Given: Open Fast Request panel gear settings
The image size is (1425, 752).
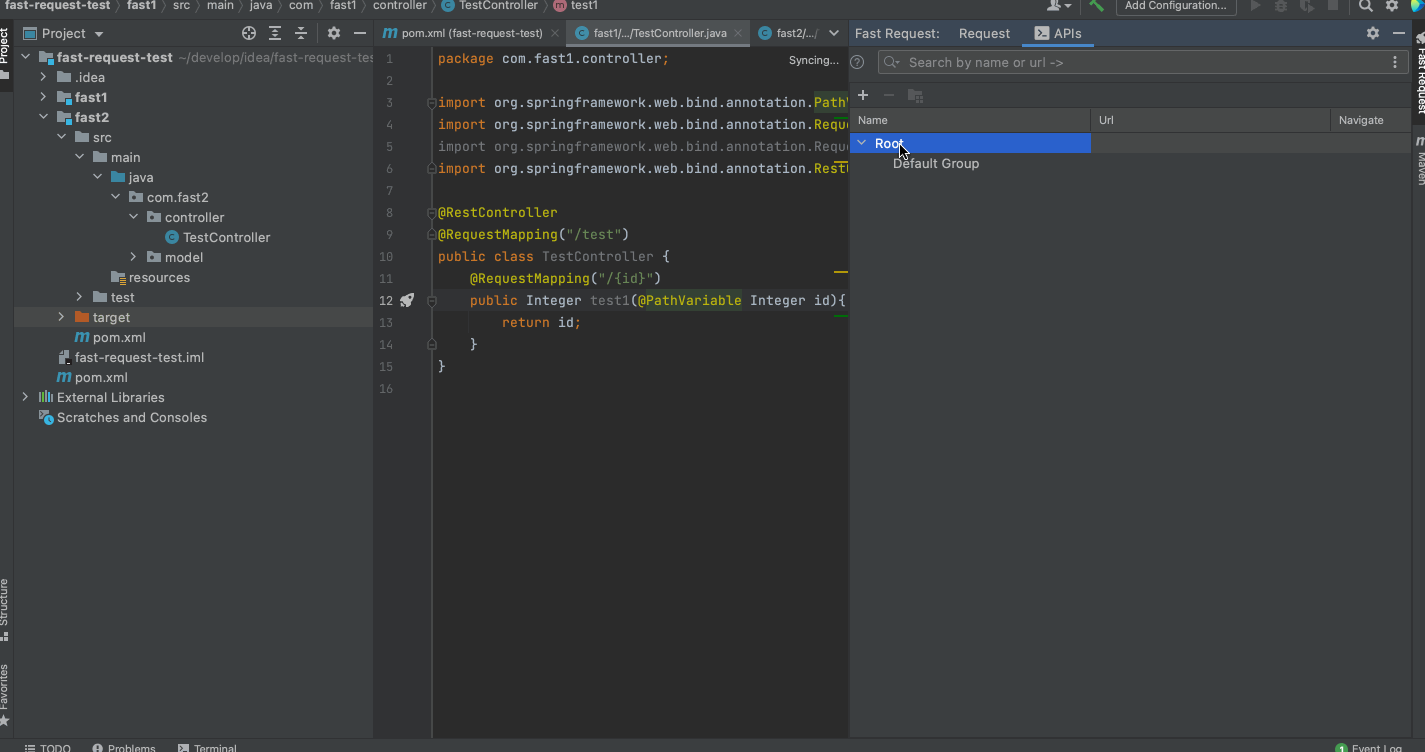Looking at the screenshot, I should [1373, 33].
